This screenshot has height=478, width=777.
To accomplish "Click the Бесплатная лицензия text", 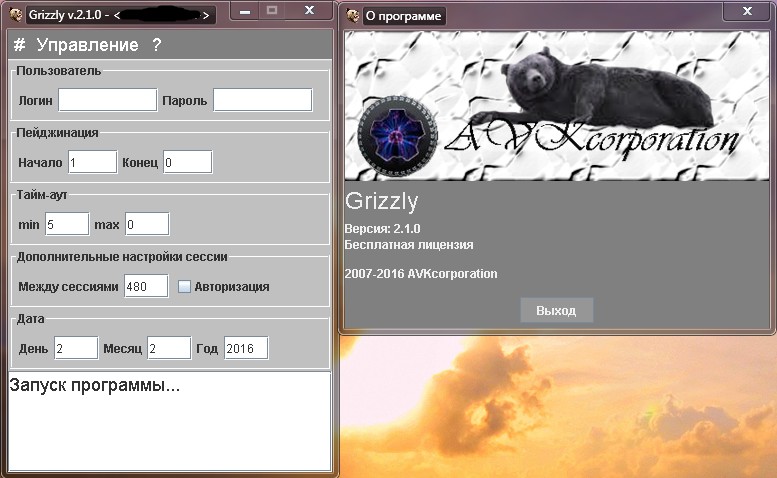I will (409, 245).
